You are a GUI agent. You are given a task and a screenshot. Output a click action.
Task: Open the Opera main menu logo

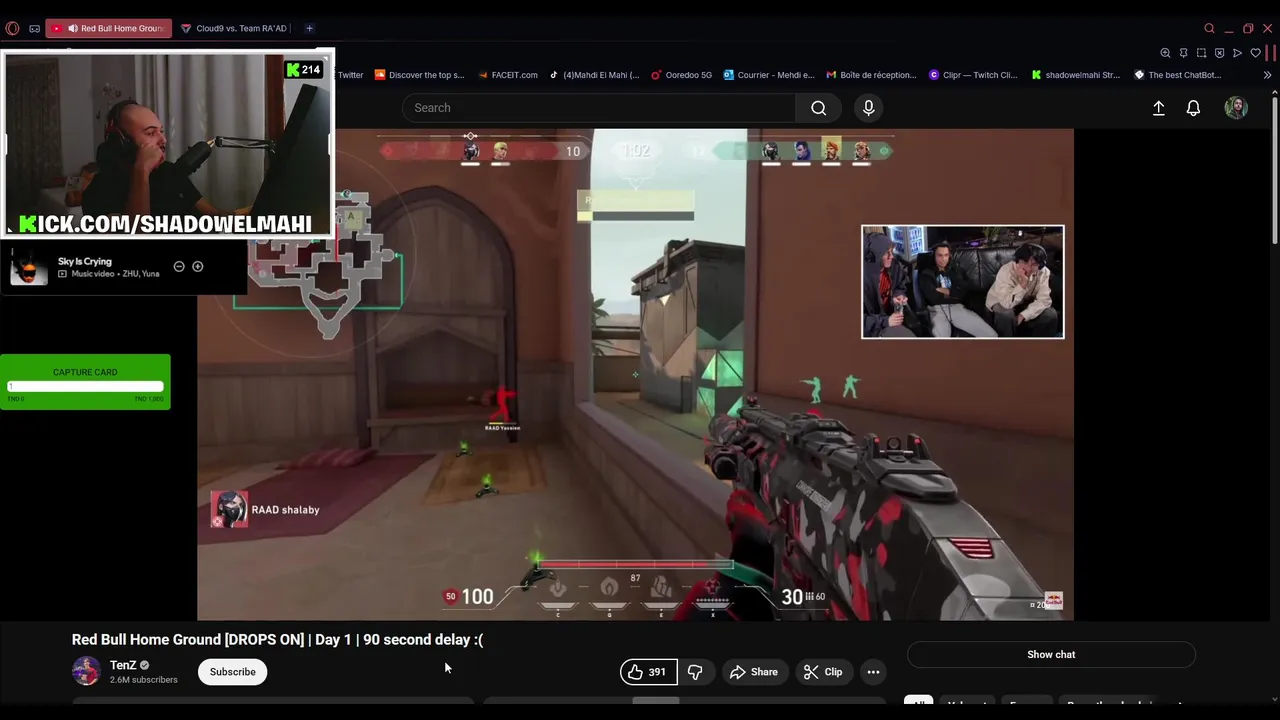click(12, 28)
